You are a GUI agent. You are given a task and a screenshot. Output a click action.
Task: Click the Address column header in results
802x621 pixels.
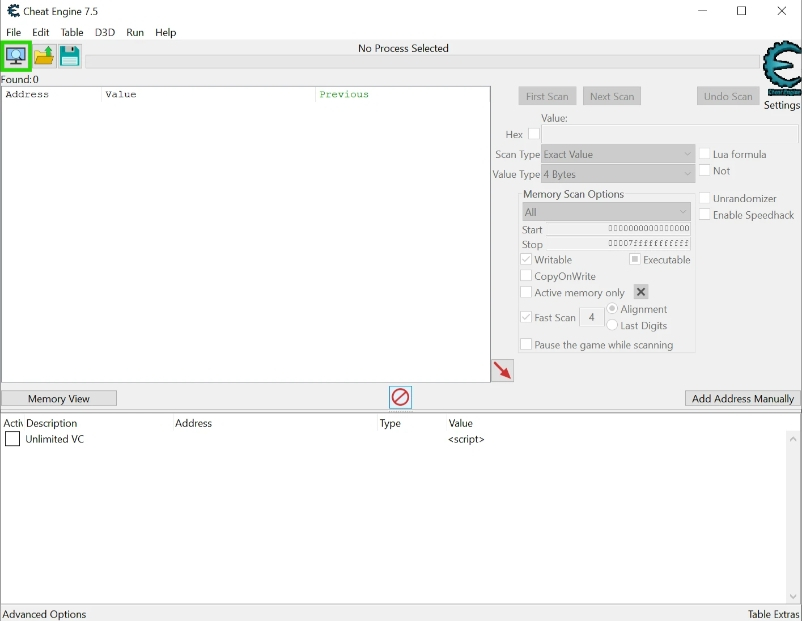coord(52,94)
